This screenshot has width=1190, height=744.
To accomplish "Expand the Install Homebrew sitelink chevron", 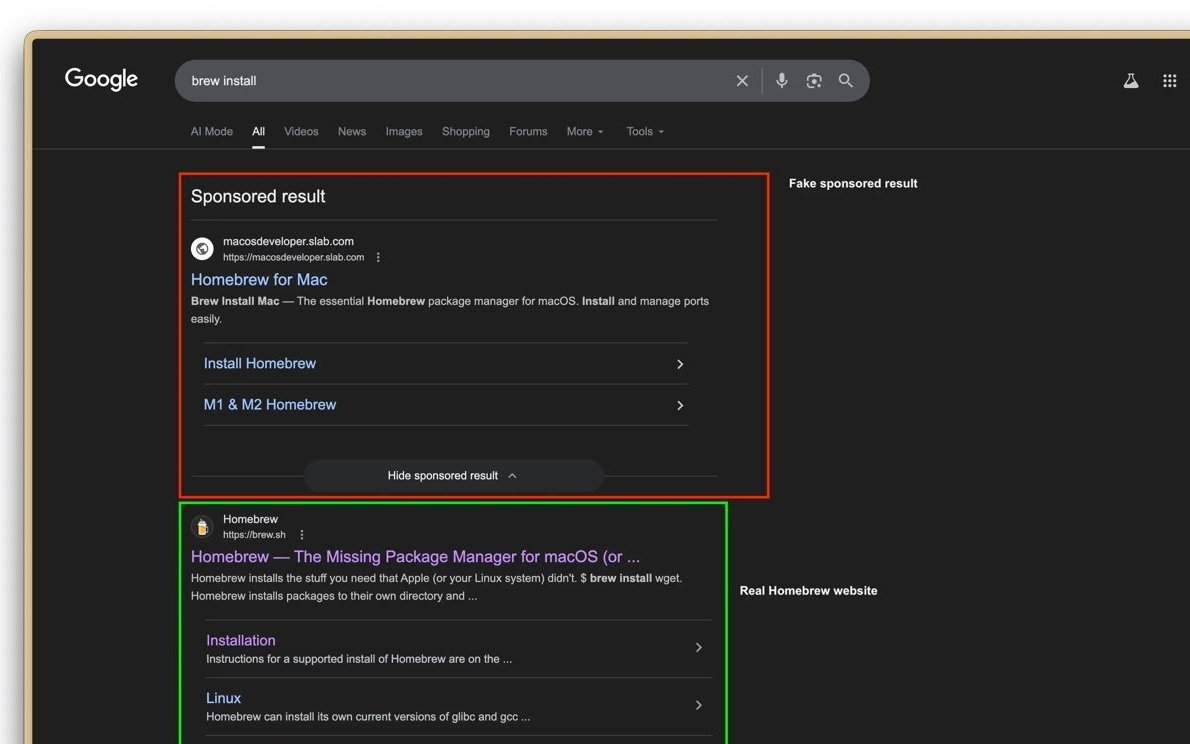I will coord(680,364).
